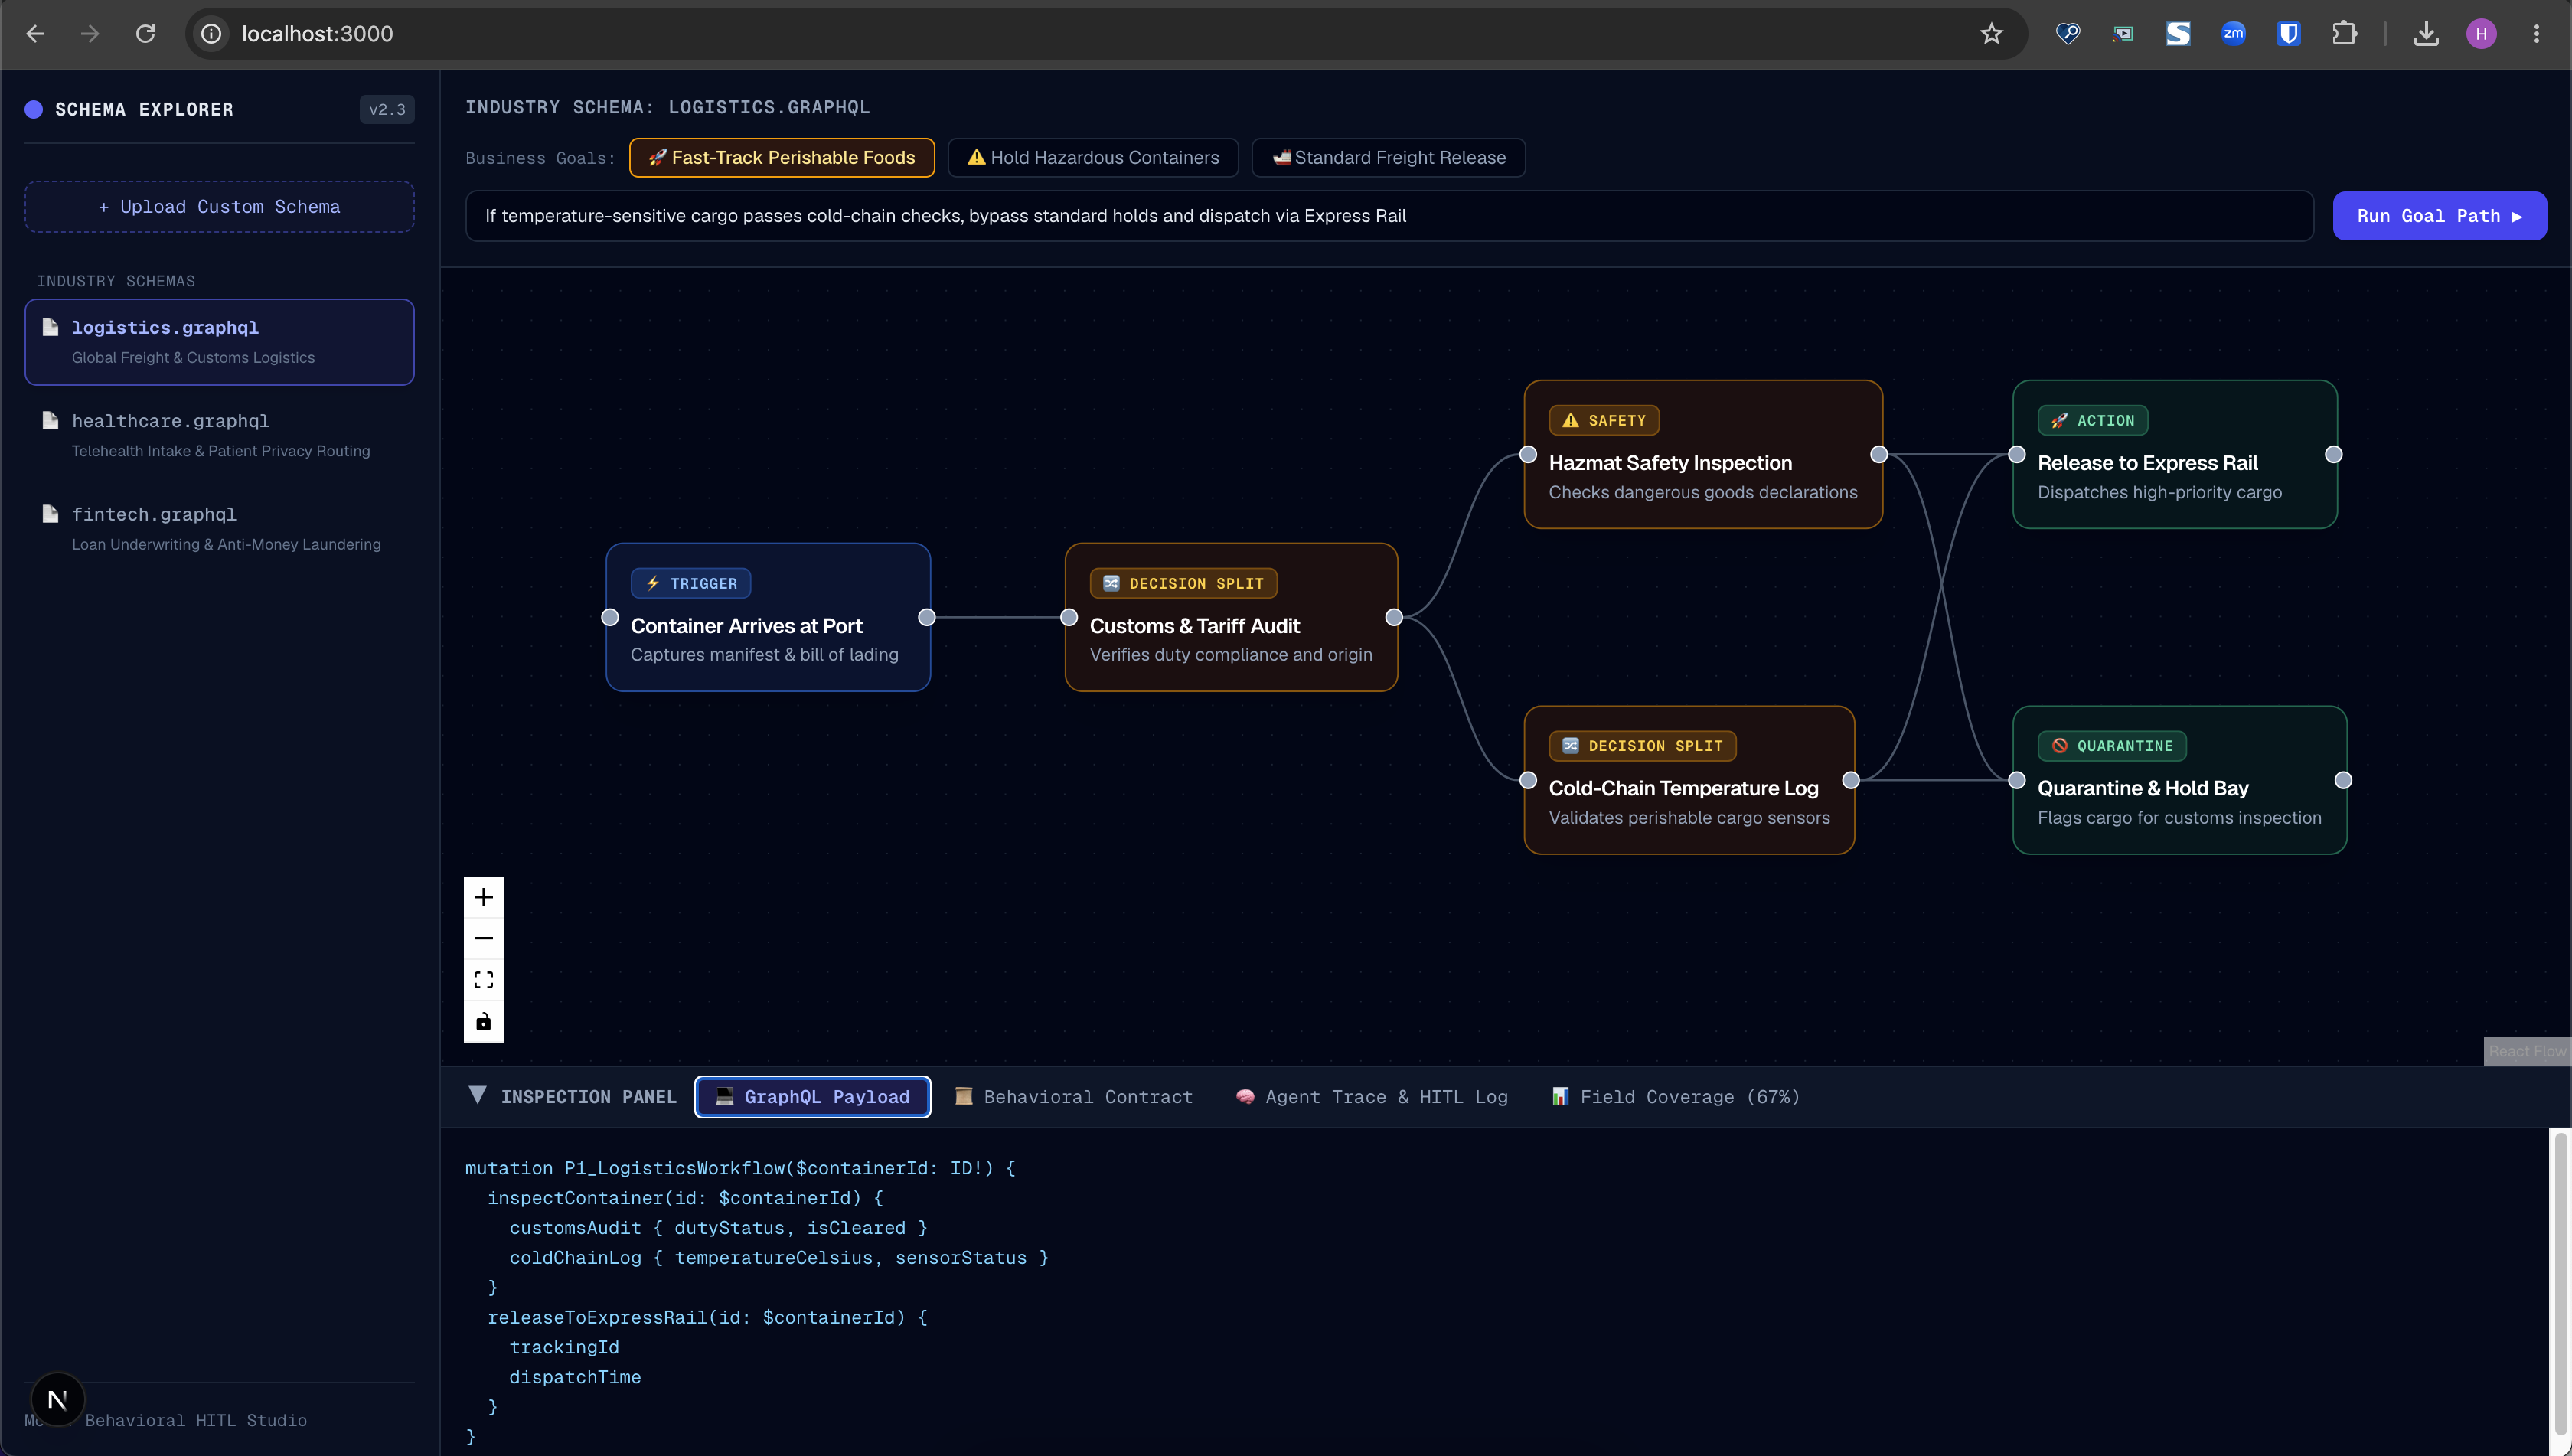Select Quarantine & Hold Bay node
Viewport: 2572px width, 1456px height.
point(2179,780)
